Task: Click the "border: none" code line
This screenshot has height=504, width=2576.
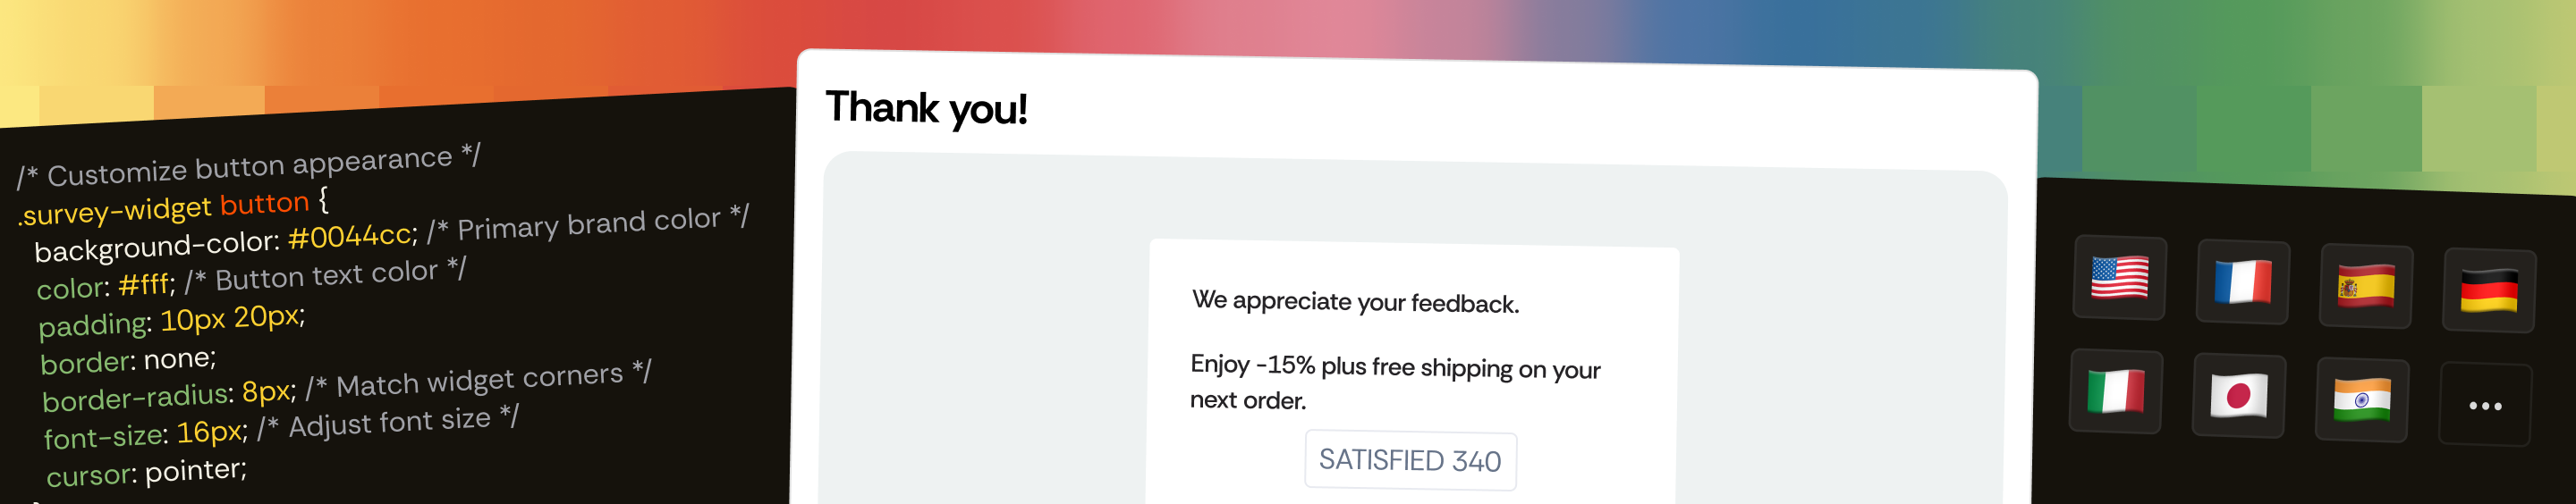Action: point(128,360)
